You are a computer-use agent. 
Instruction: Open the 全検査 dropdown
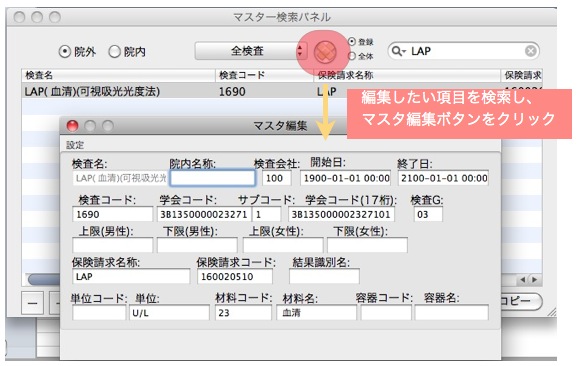pyautogui.click(x=251, y=51)
